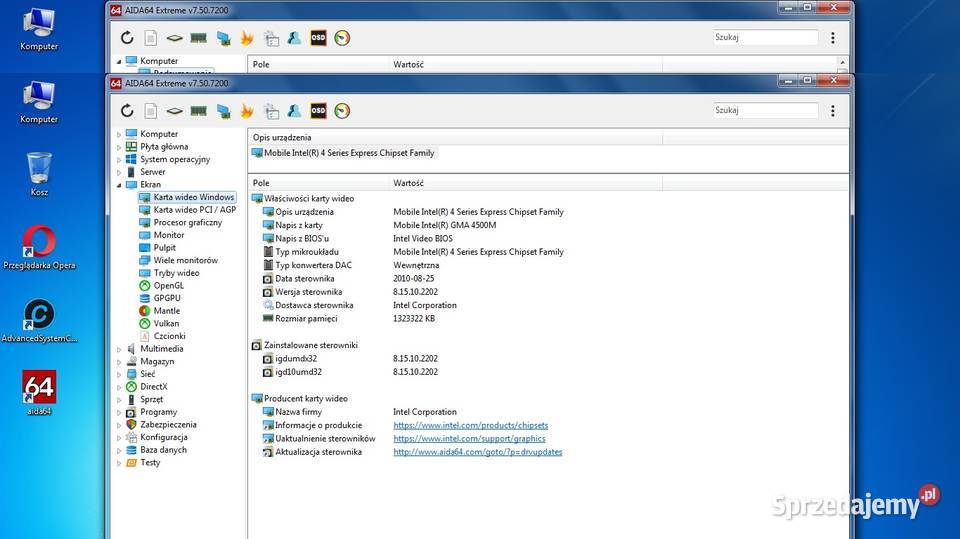The width and height of the screenshot is (960, 539).
Task: Open preferences icon in front window toolbar
Action: point(271,111)
